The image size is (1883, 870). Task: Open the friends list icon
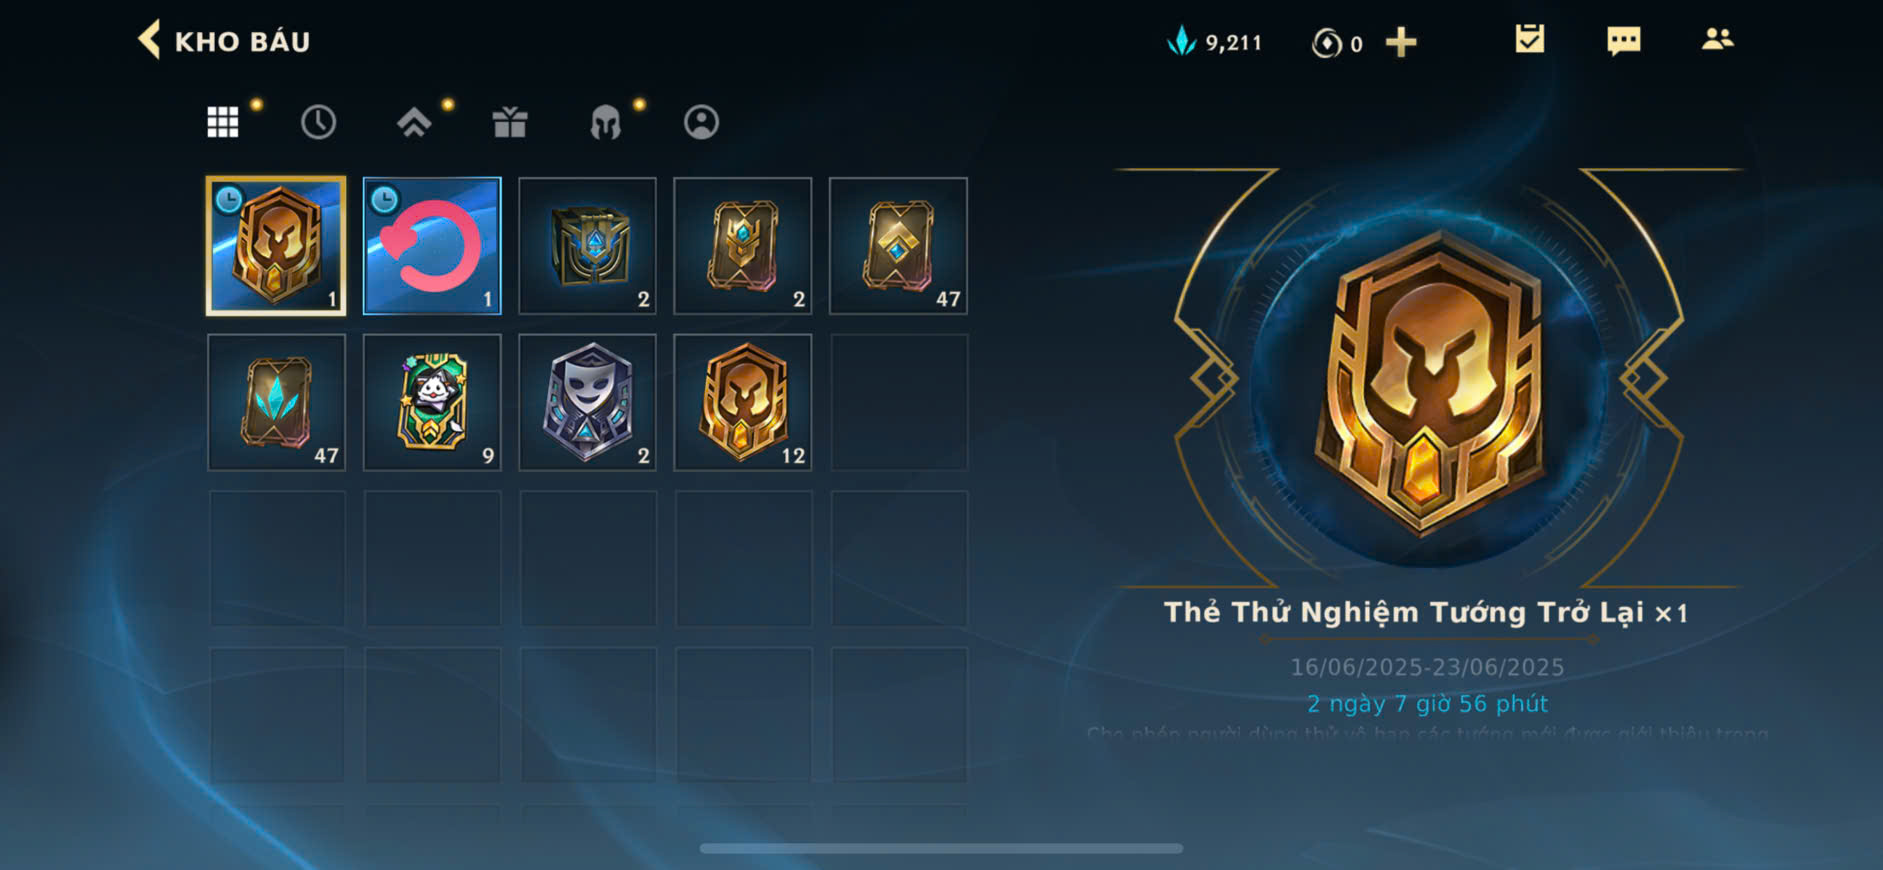[1717, 40]
